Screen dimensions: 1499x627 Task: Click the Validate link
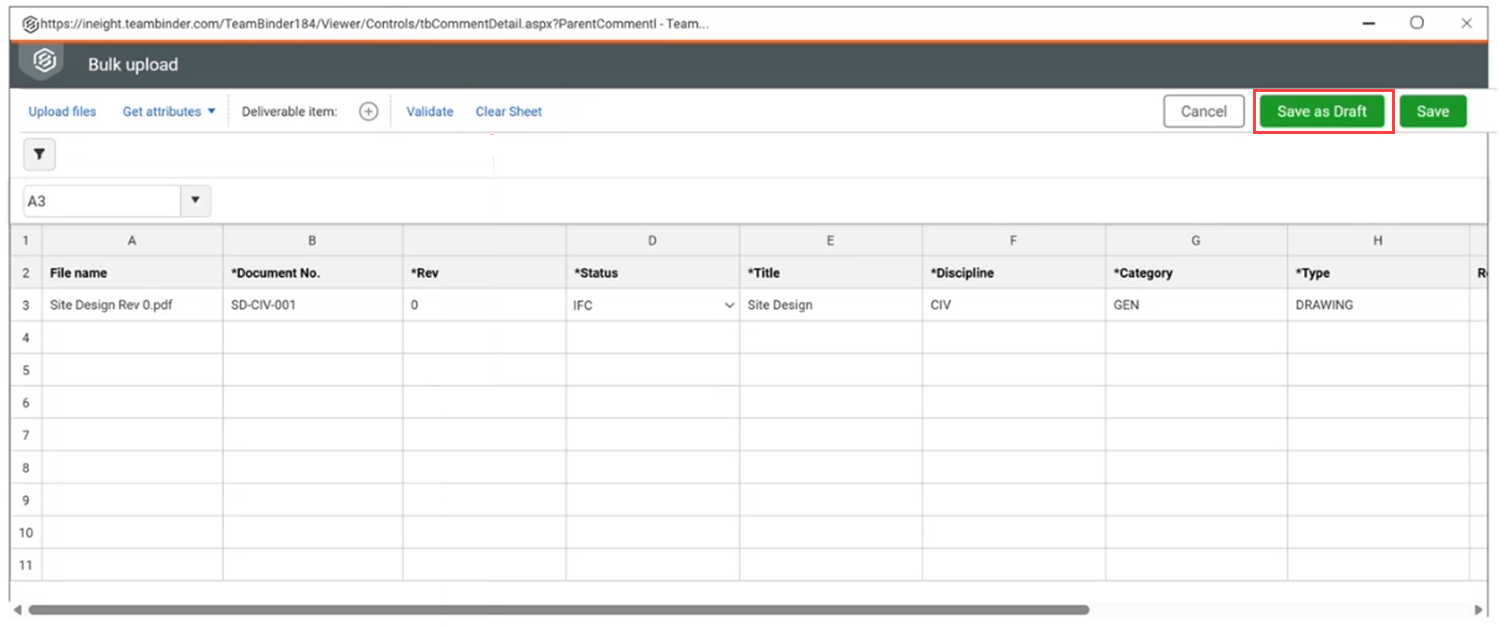429,112
